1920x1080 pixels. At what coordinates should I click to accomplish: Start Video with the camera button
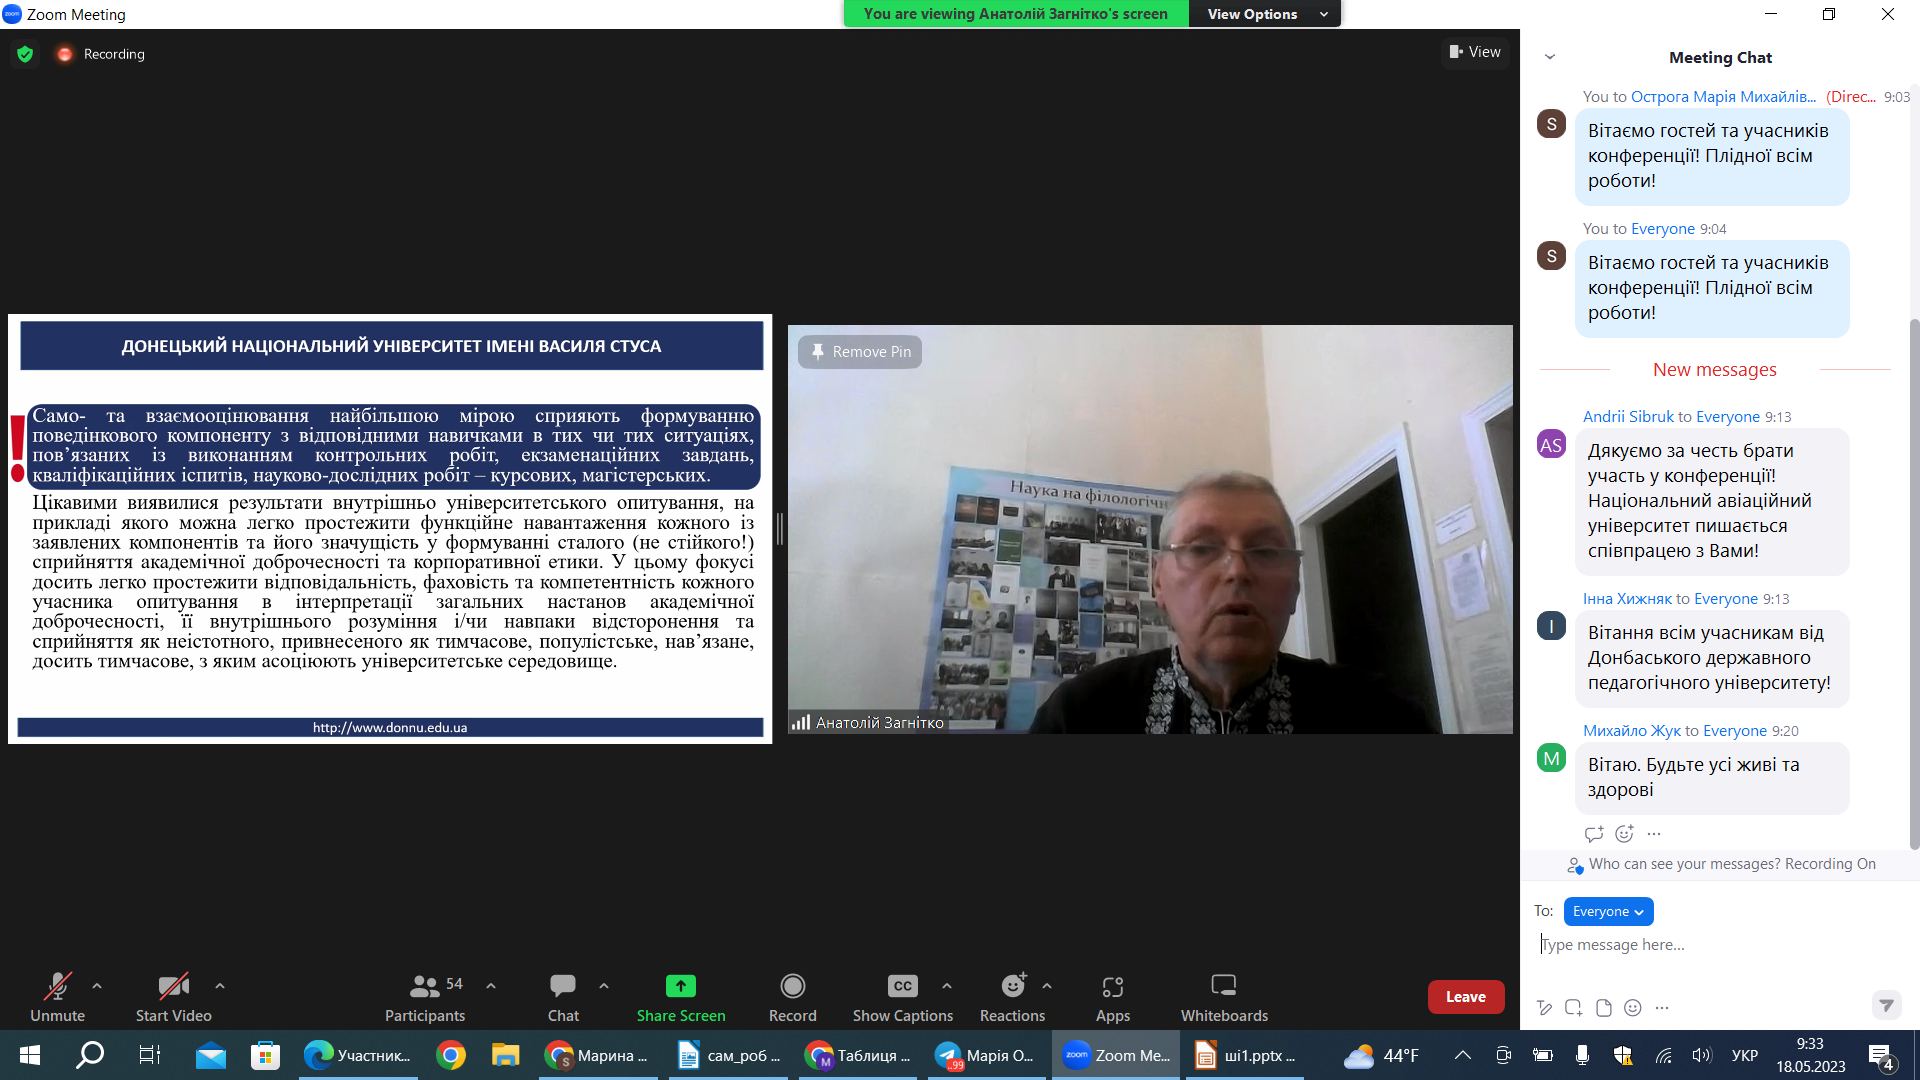173,997
